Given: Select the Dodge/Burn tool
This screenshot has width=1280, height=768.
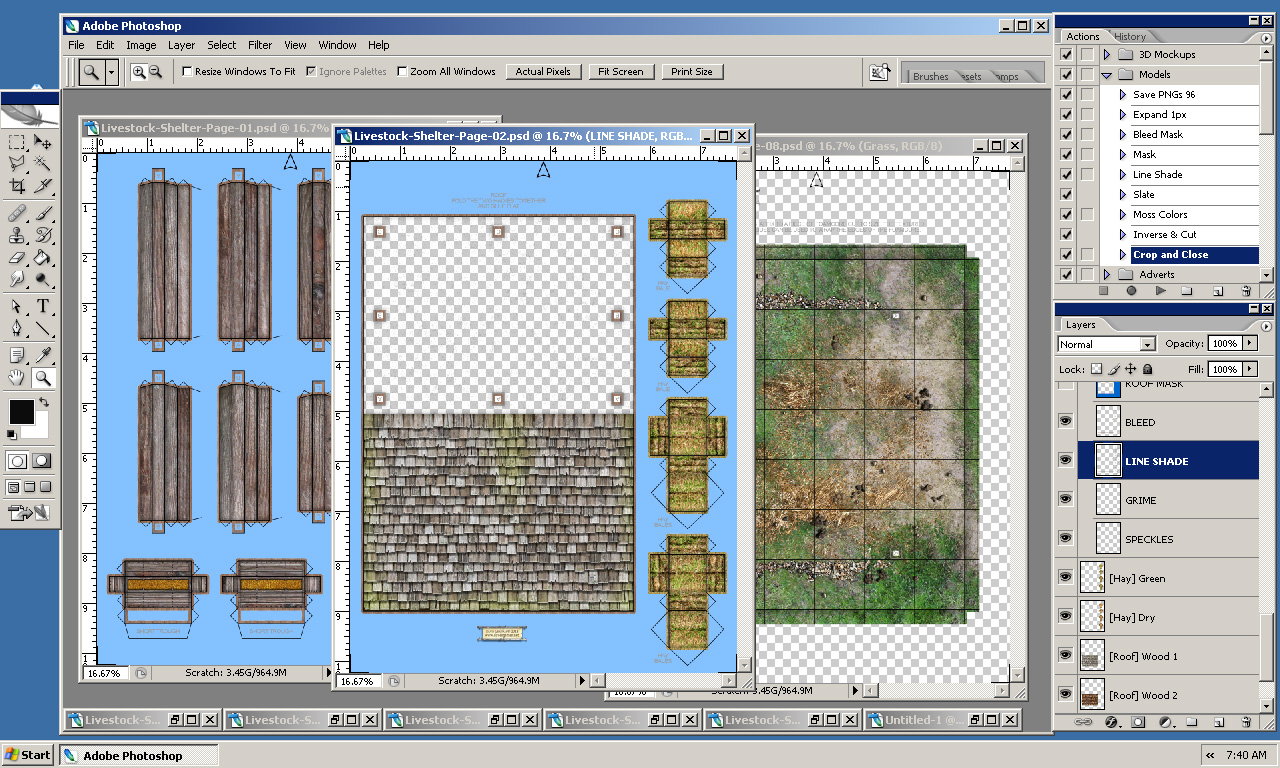Looking at the screenshot, I should pyautogui.click(x=43, y=279).
